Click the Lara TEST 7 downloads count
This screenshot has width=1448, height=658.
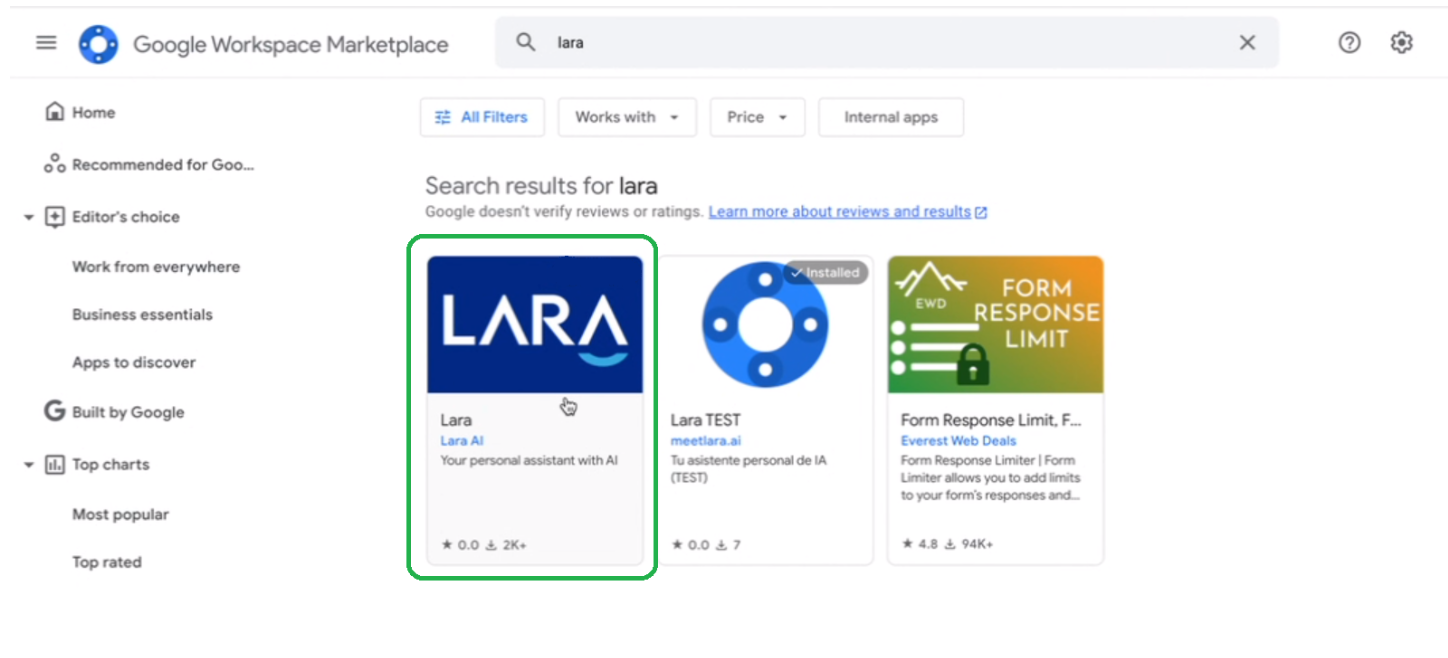pyautogui.click(x=729, y=545)
